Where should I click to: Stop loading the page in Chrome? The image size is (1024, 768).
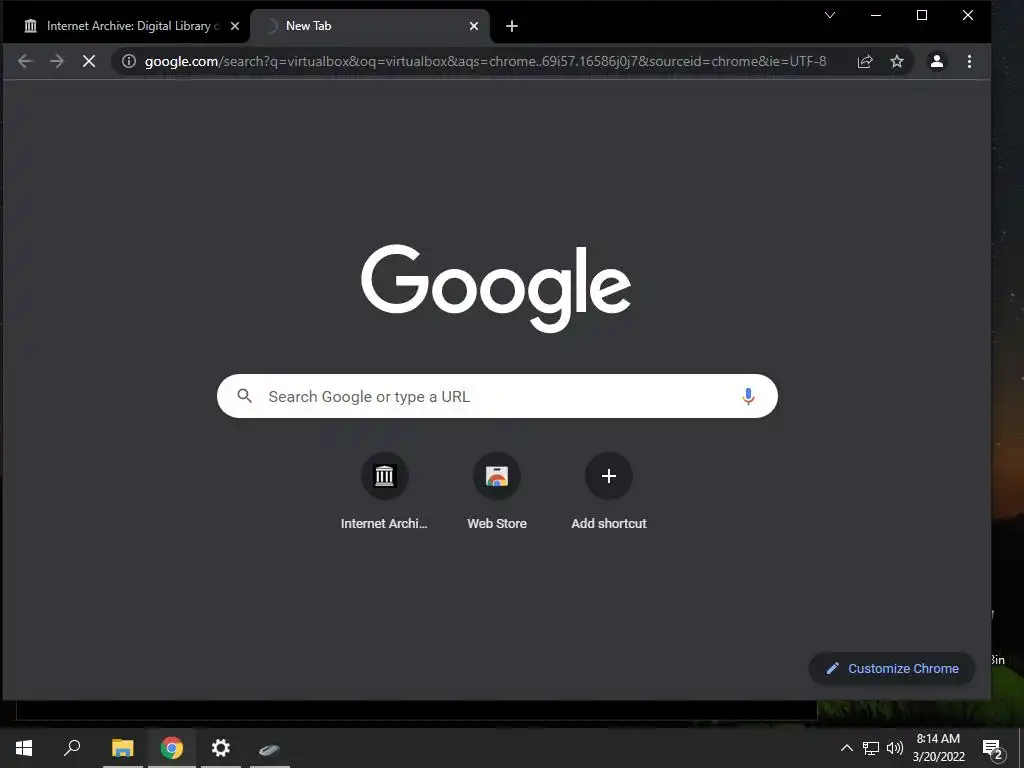[89, 61]
